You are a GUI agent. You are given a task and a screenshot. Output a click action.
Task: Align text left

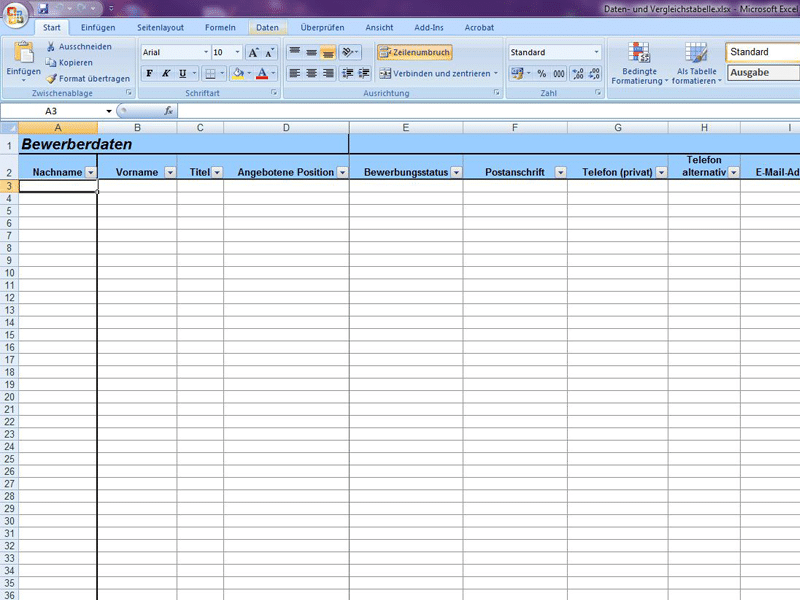294,73
